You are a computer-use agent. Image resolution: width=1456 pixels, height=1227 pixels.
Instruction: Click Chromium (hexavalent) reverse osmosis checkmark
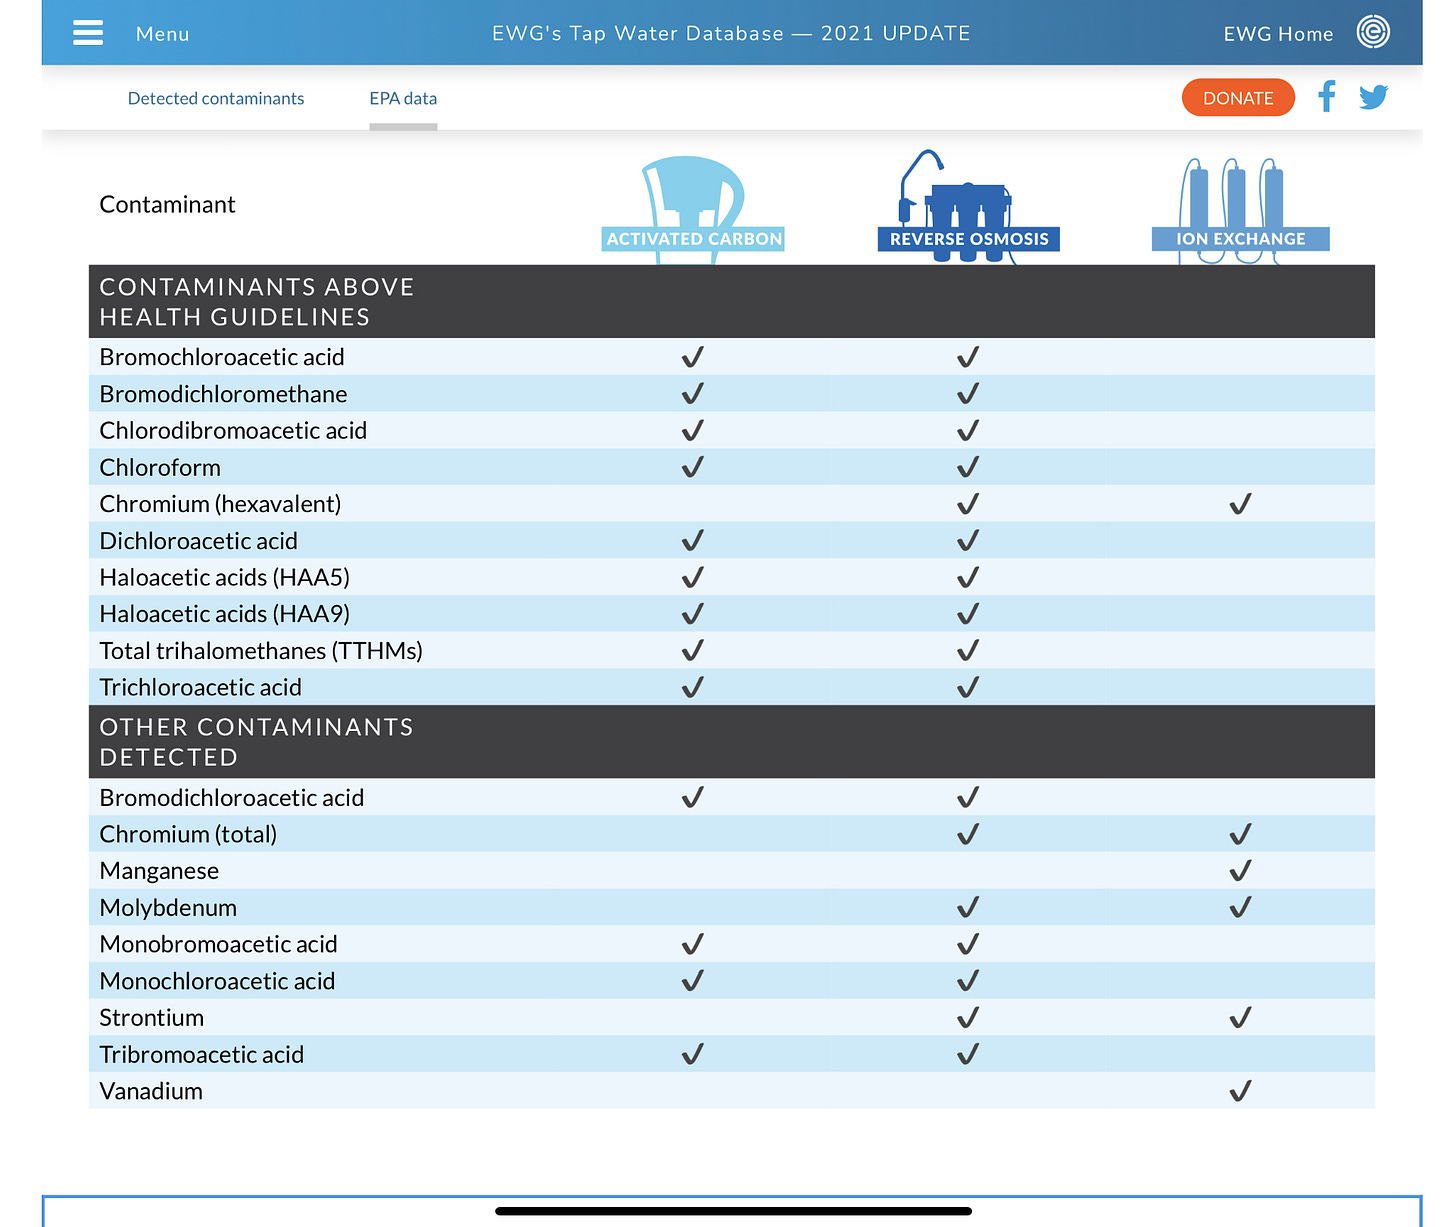967,504
